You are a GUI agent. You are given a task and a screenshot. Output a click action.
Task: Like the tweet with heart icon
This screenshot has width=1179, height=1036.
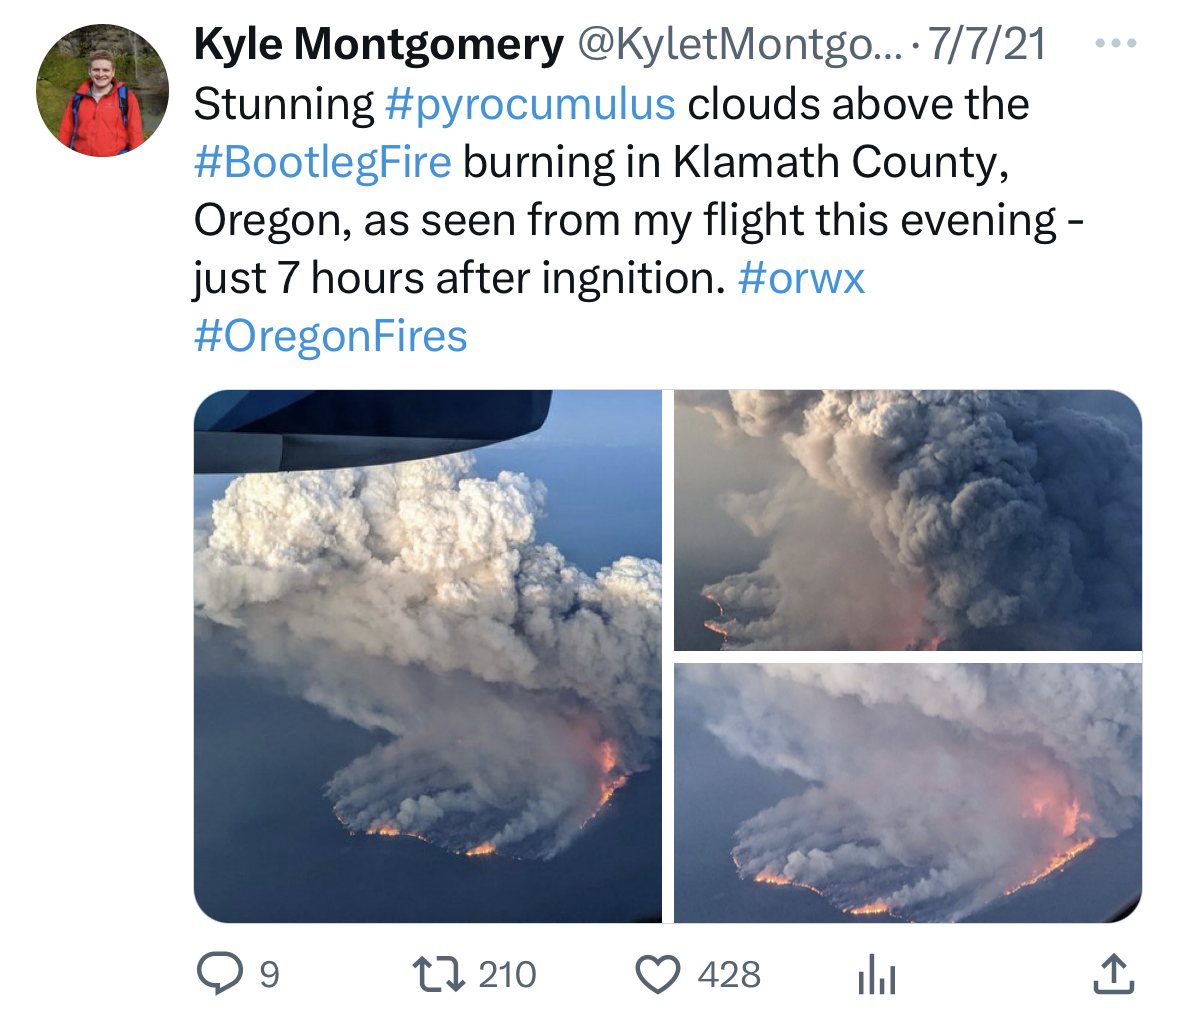(658, 974)
